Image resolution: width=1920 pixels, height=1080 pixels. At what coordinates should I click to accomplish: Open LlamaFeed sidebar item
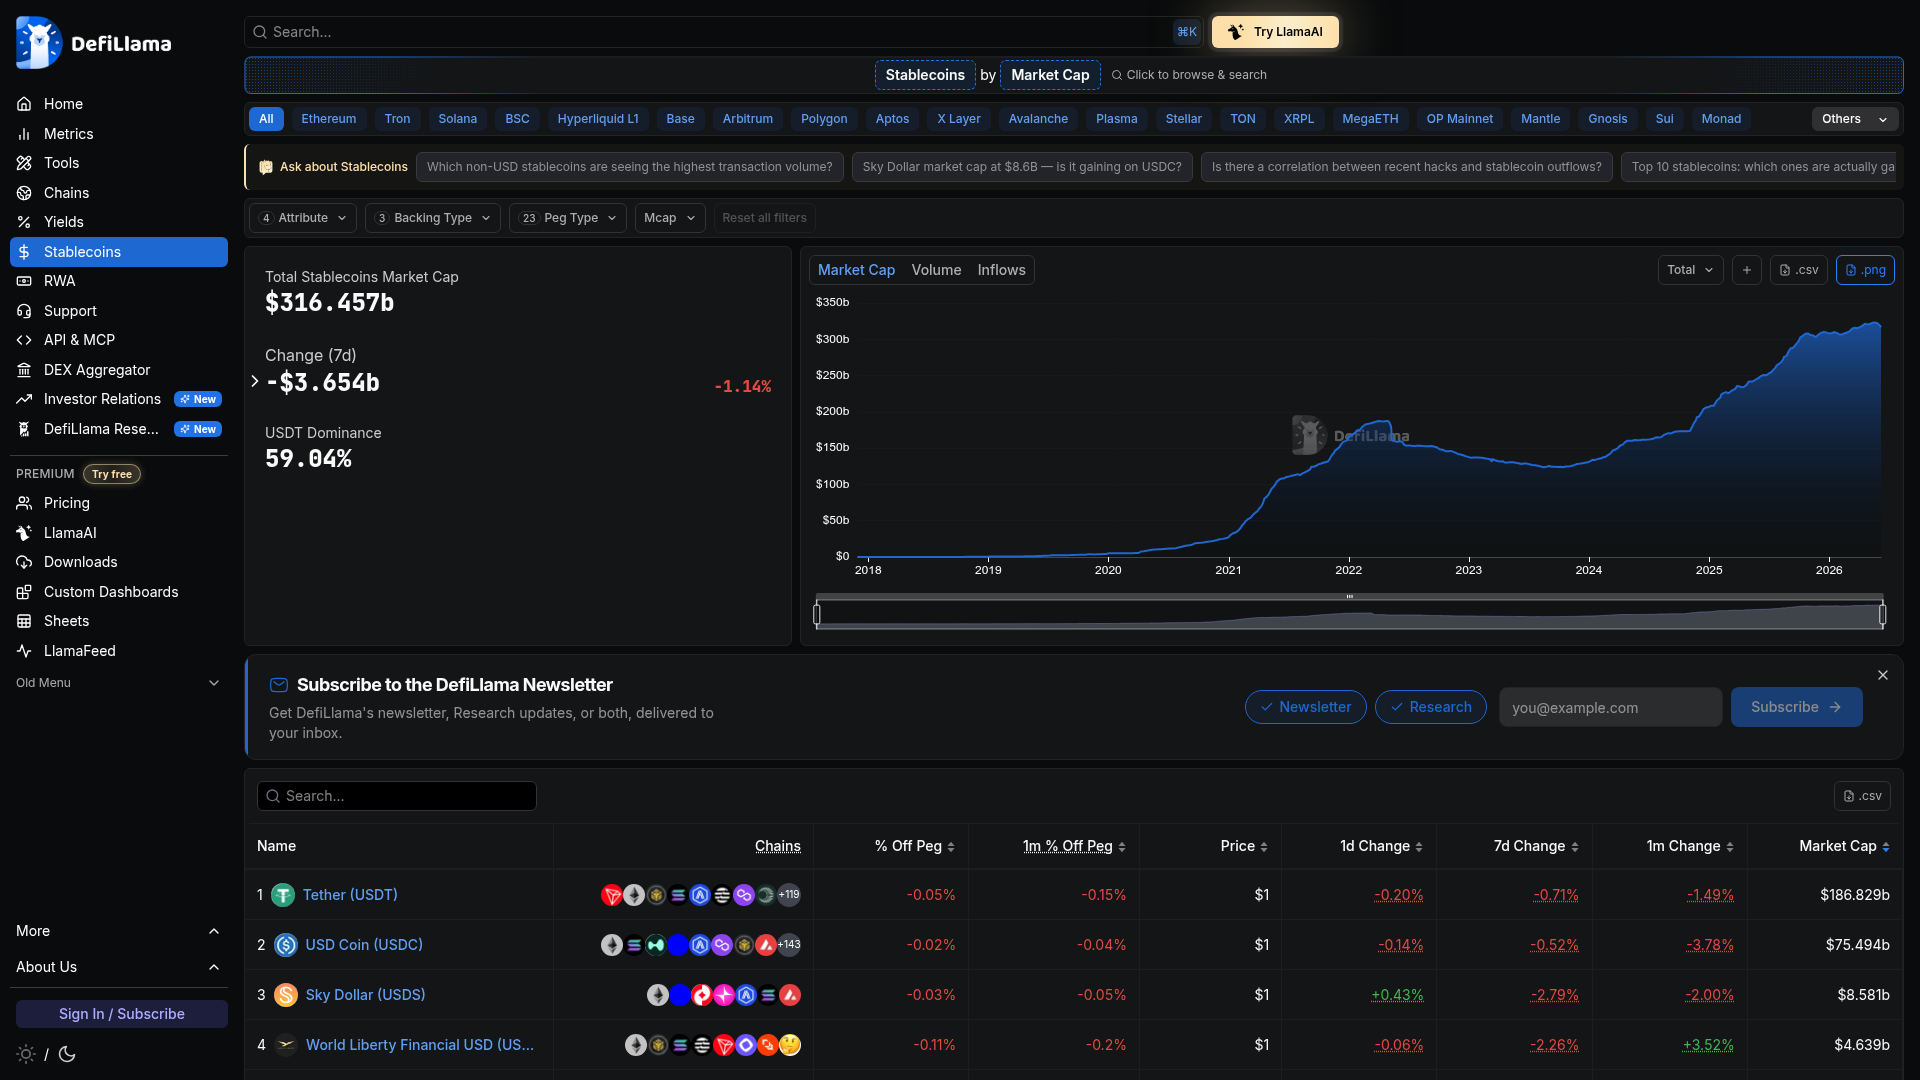point(119,651)
